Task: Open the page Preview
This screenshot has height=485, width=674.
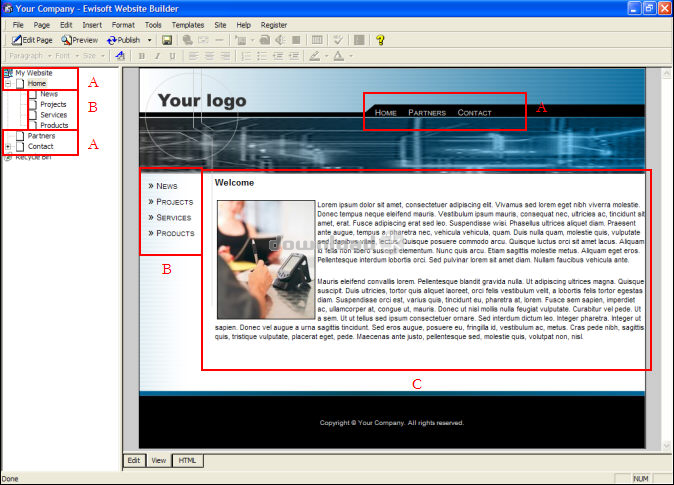Action: 80,40
